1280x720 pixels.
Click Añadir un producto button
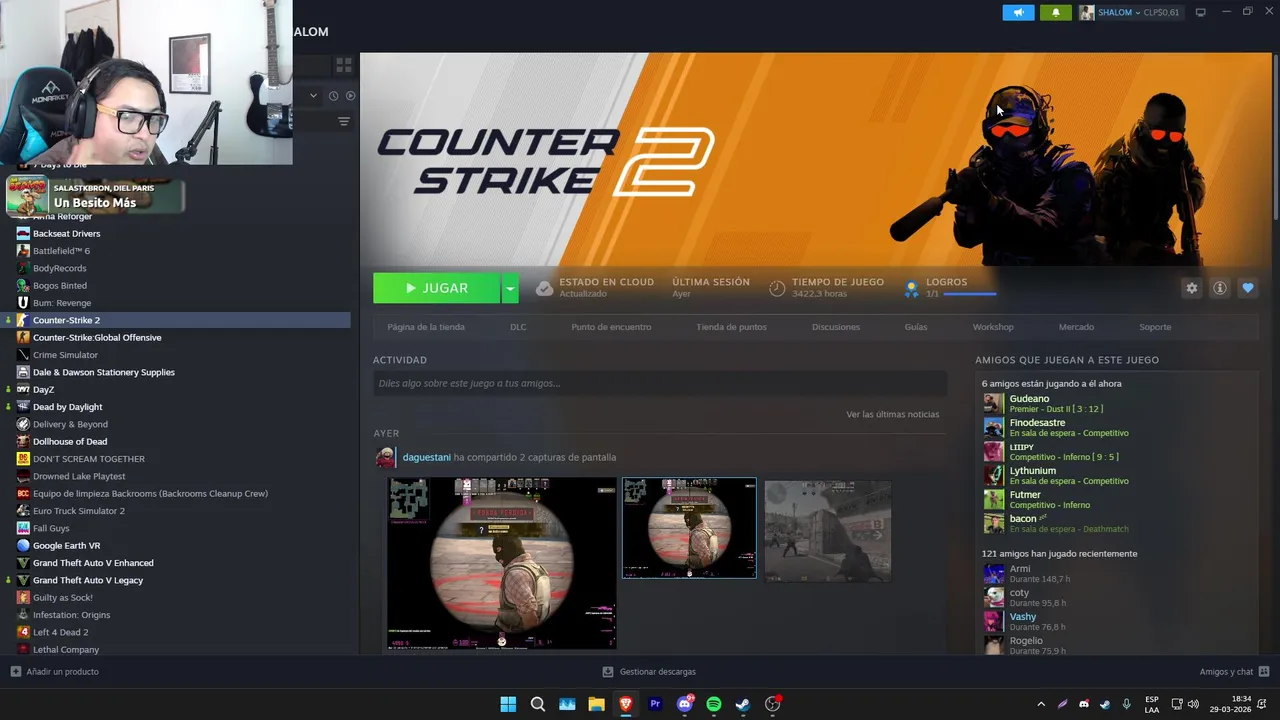coord(54,672)
